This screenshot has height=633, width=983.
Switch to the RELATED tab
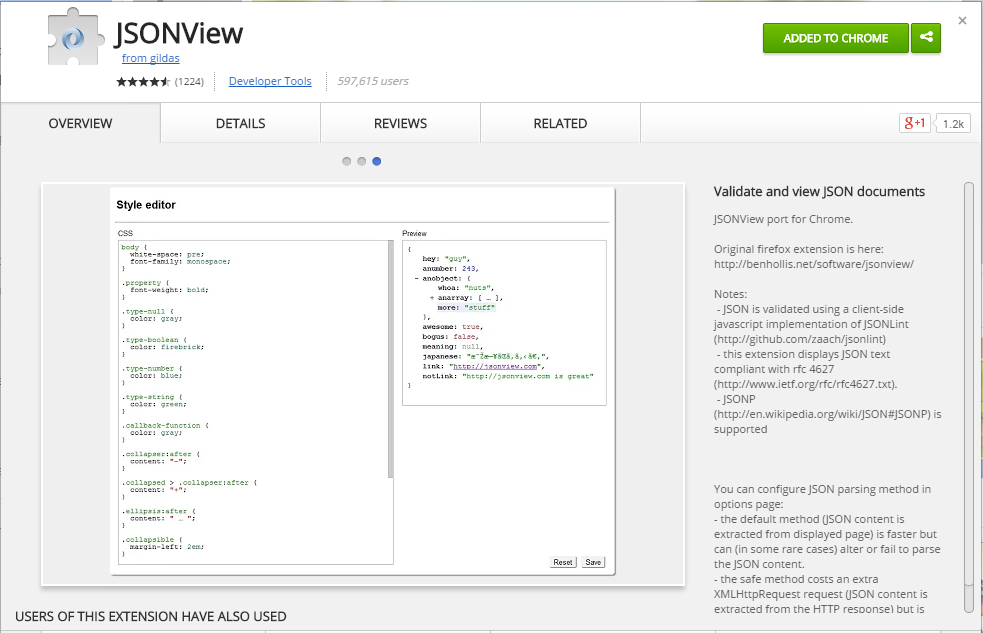(560, 123)
